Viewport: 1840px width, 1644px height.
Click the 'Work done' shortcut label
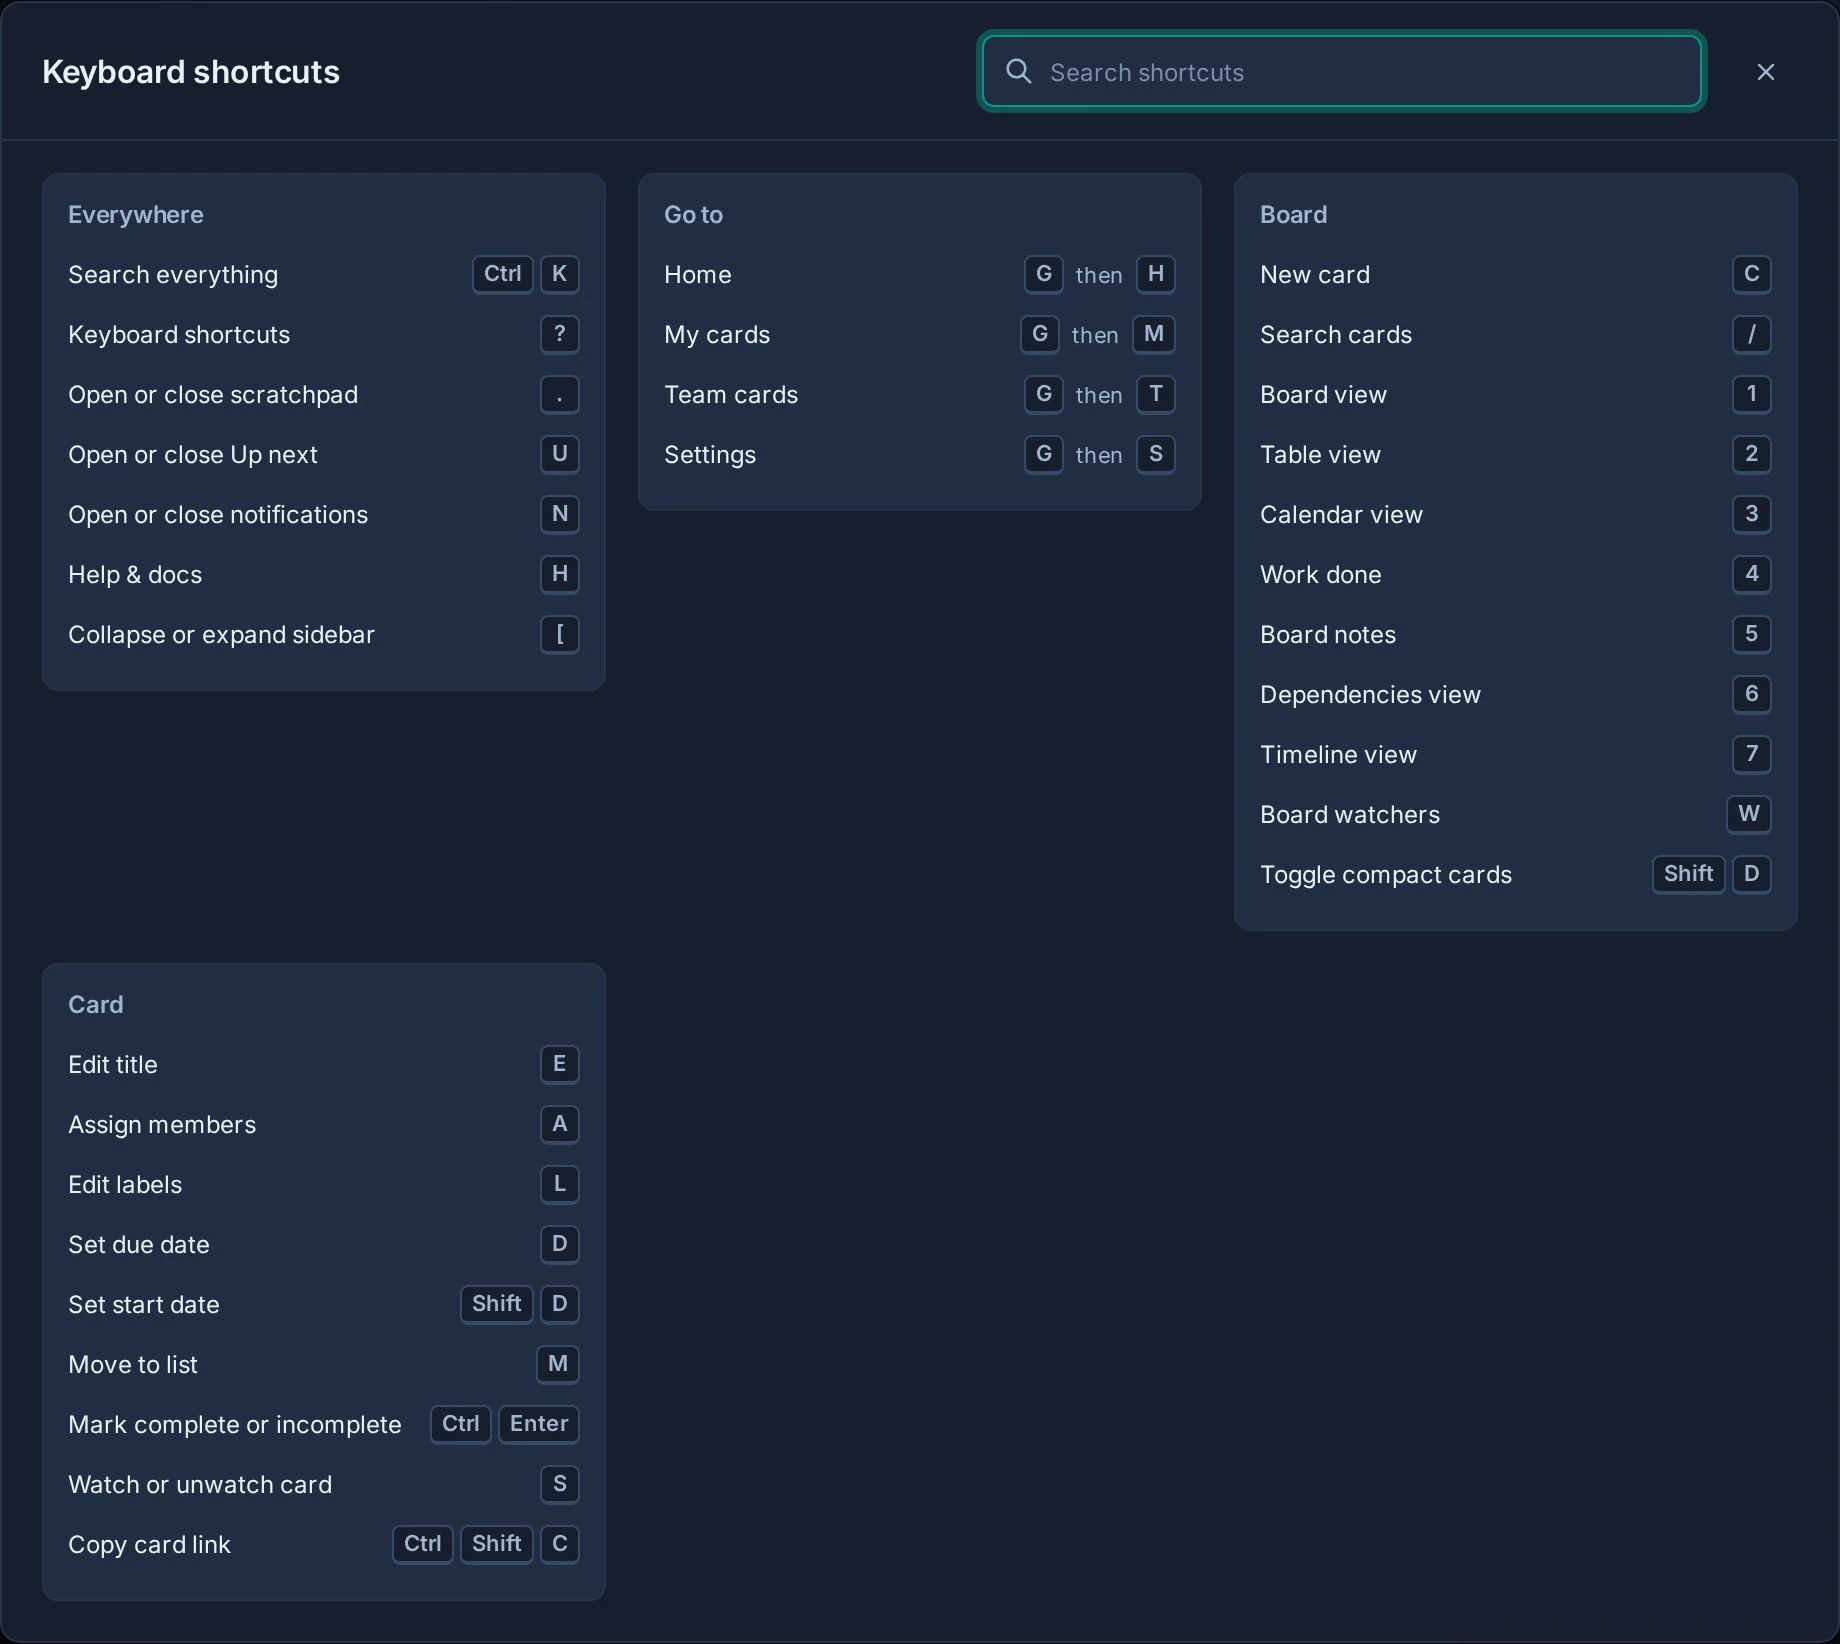(x=1320, y=574)
